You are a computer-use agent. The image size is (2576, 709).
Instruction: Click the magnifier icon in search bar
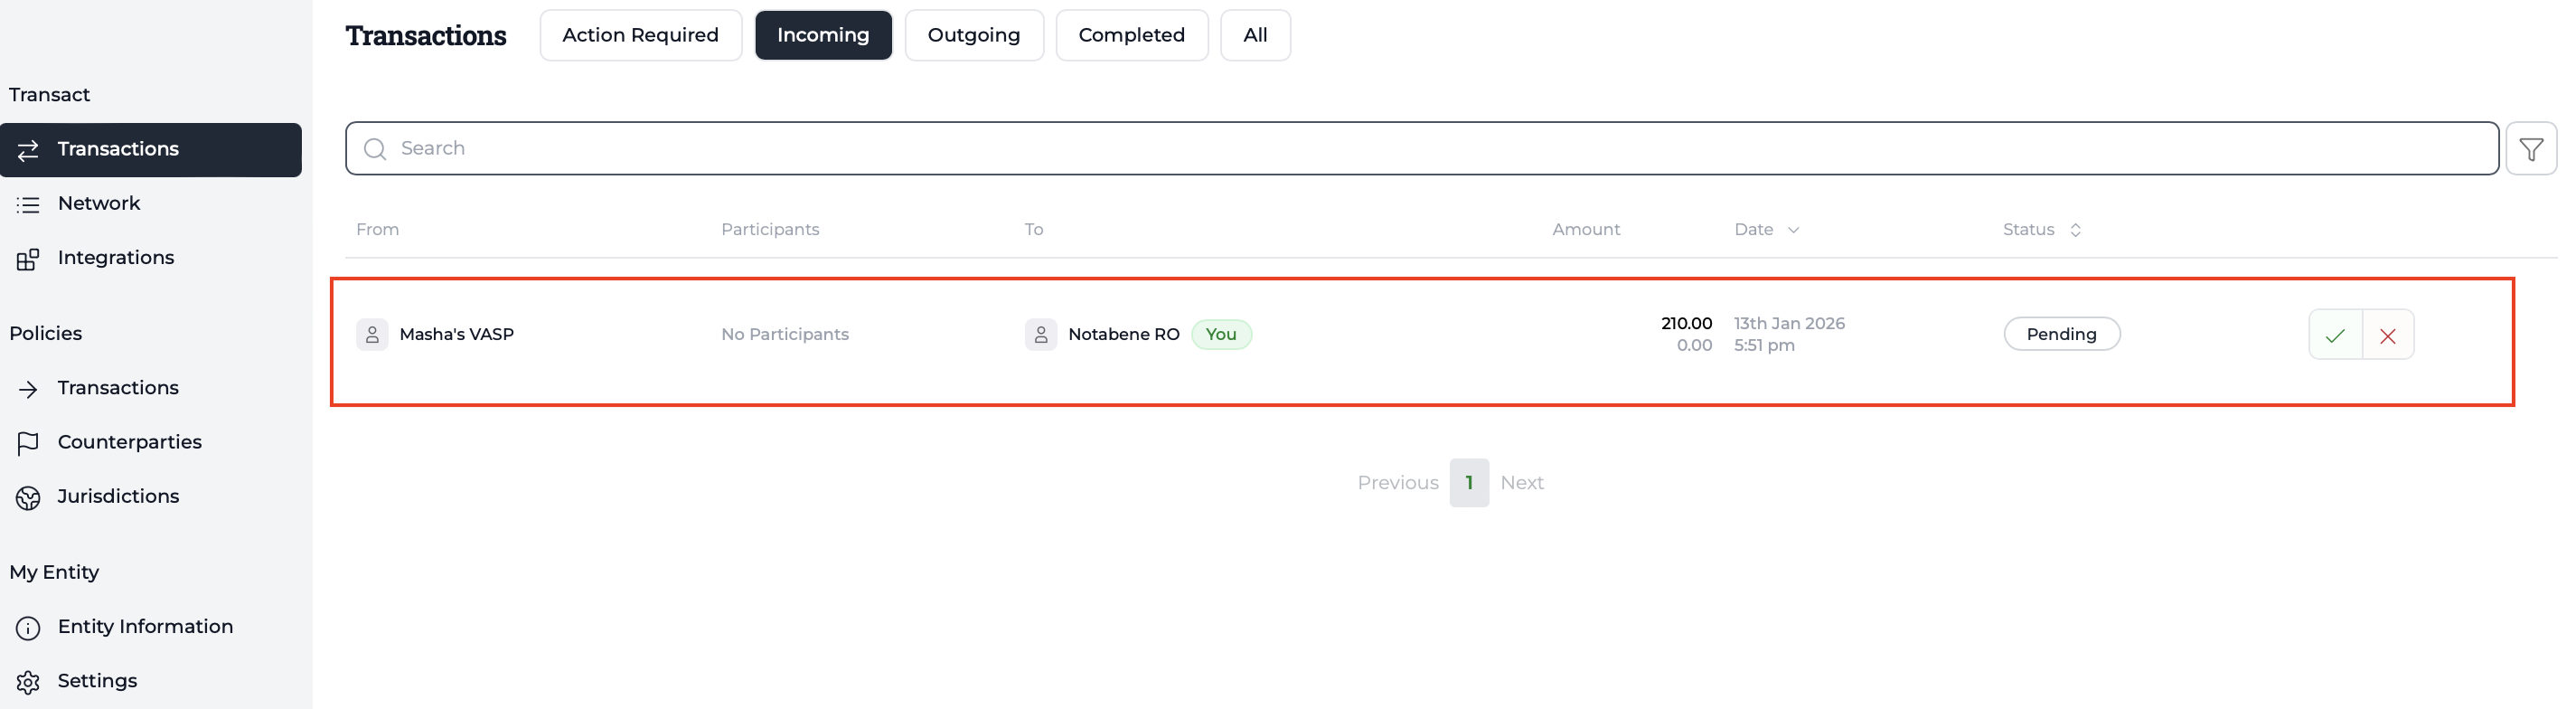click(x=375, y=149)
